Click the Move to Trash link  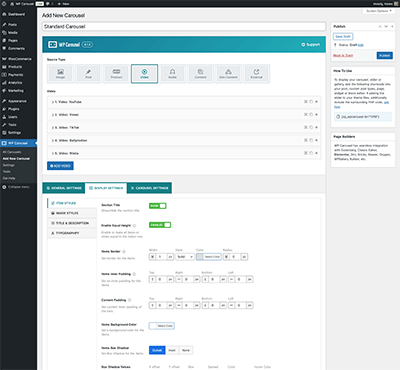(343, 55)
